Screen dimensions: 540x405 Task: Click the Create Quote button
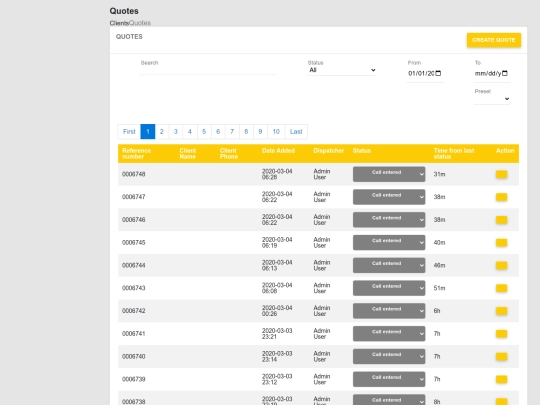tap(494, 40)
